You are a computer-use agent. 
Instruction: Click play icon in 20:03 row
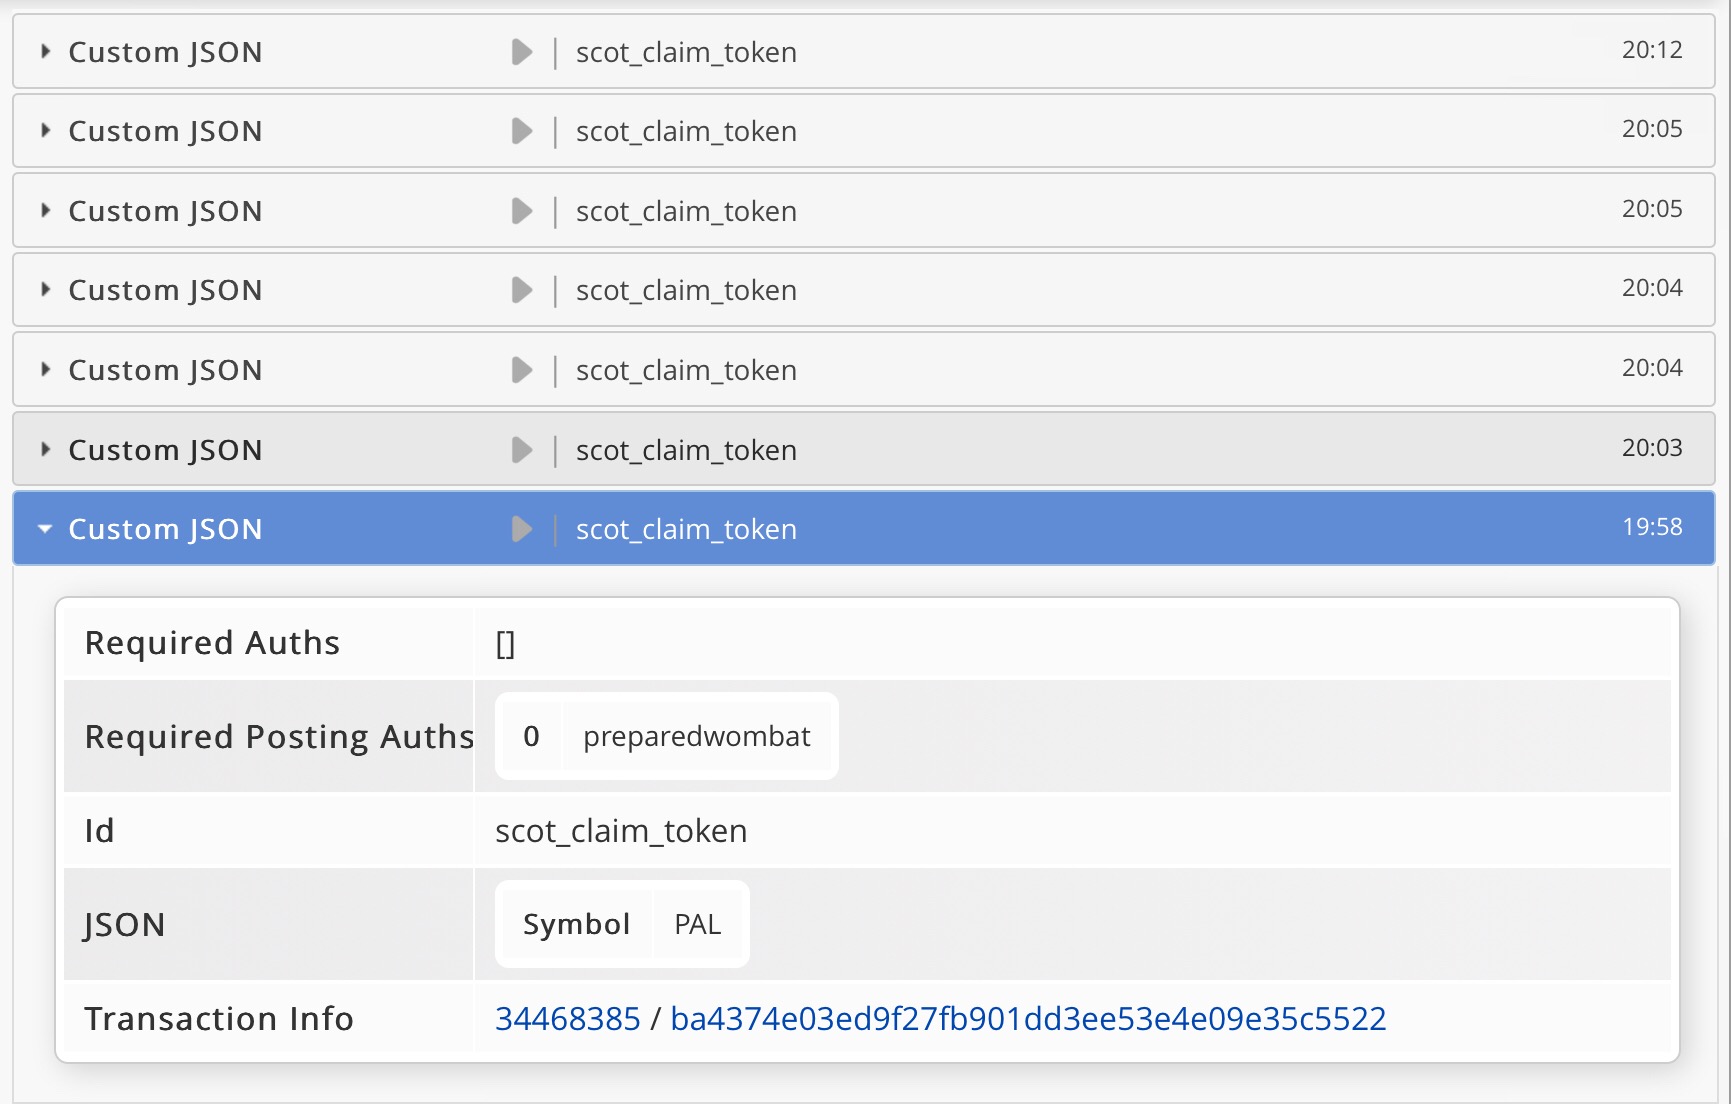point(522,450)
